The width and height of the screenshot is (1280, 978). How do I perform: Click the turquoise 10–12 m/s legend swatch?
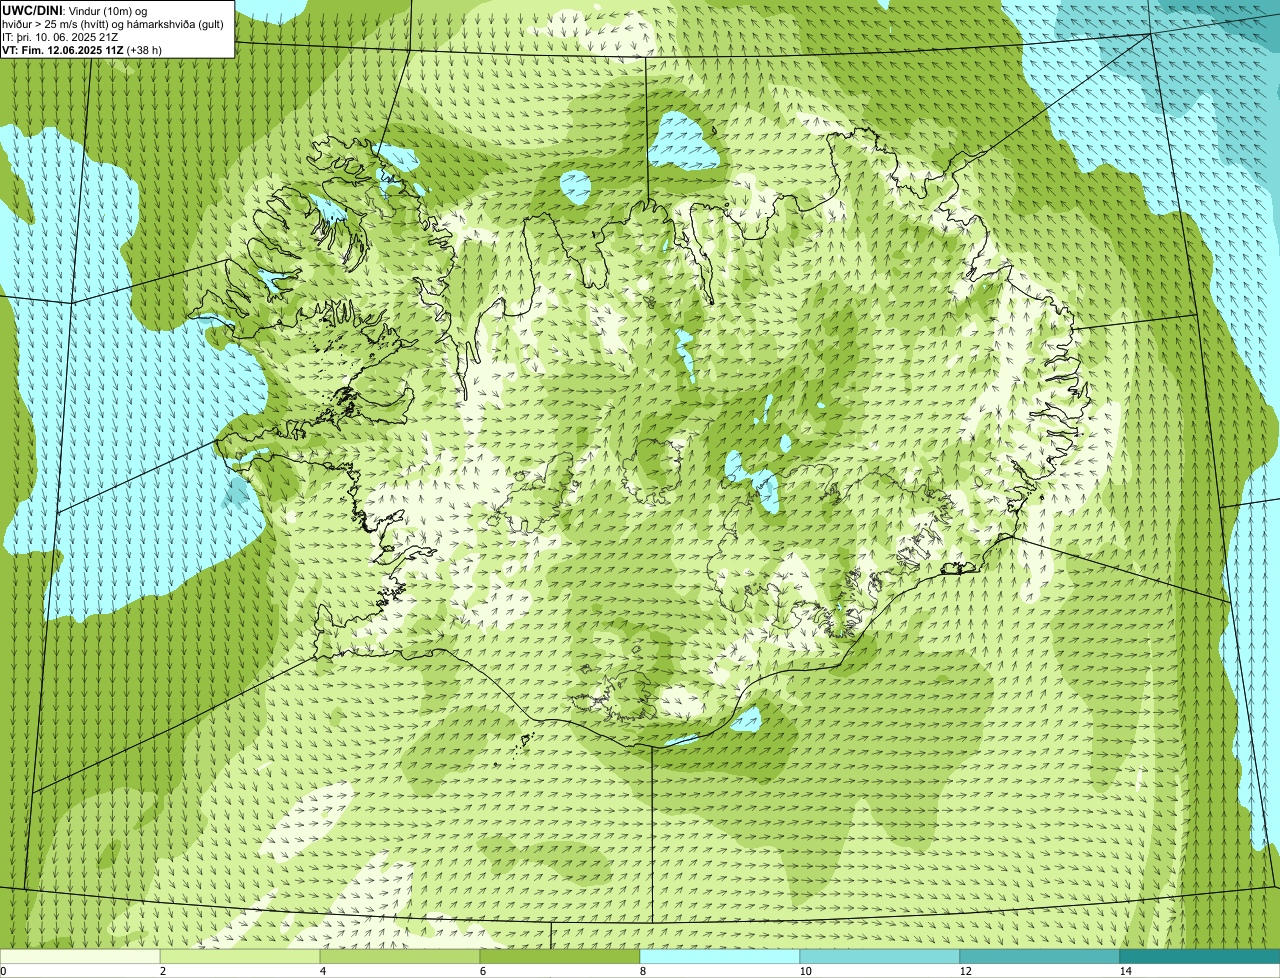880,957
